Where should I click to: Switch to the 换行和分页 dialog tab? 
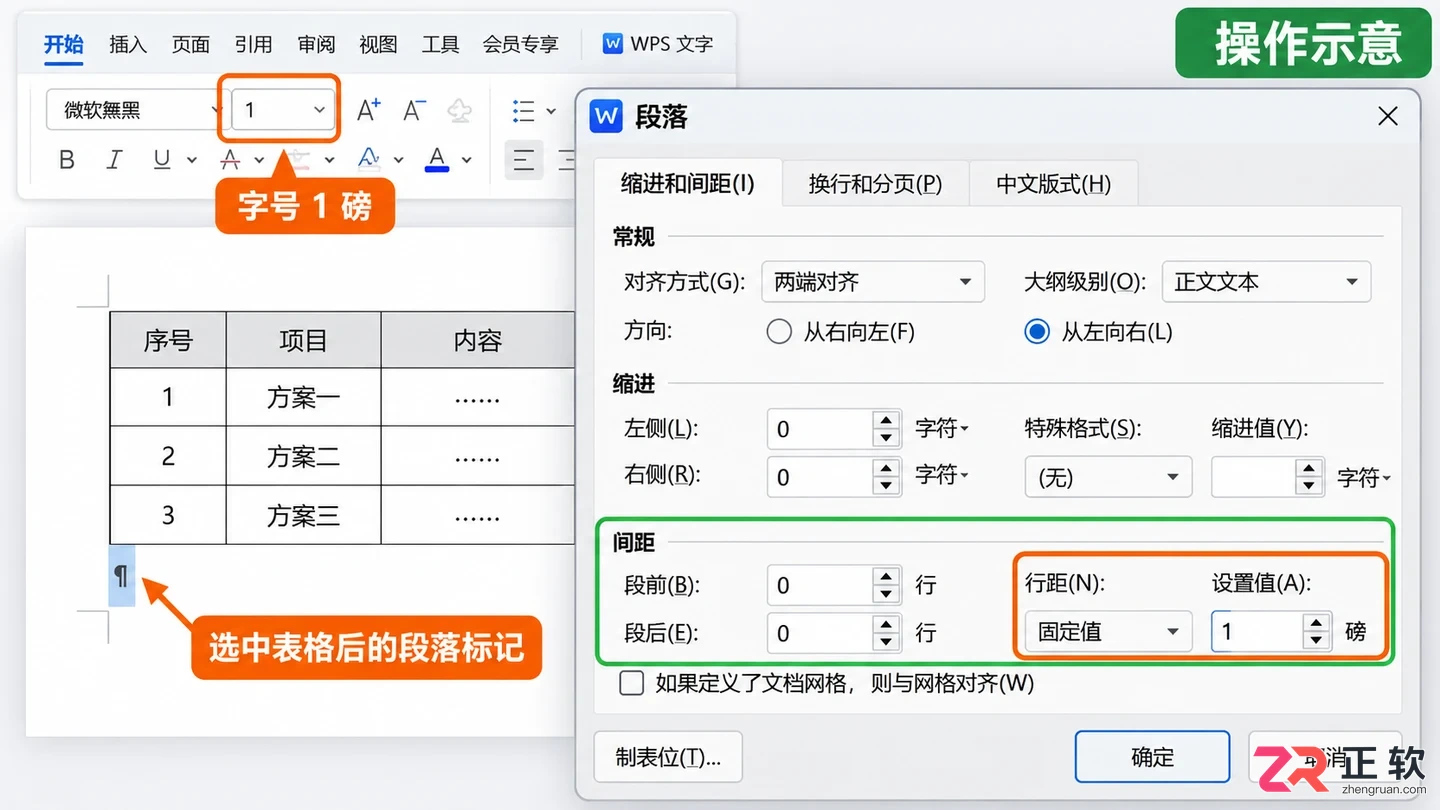click(x=875, y=184)
